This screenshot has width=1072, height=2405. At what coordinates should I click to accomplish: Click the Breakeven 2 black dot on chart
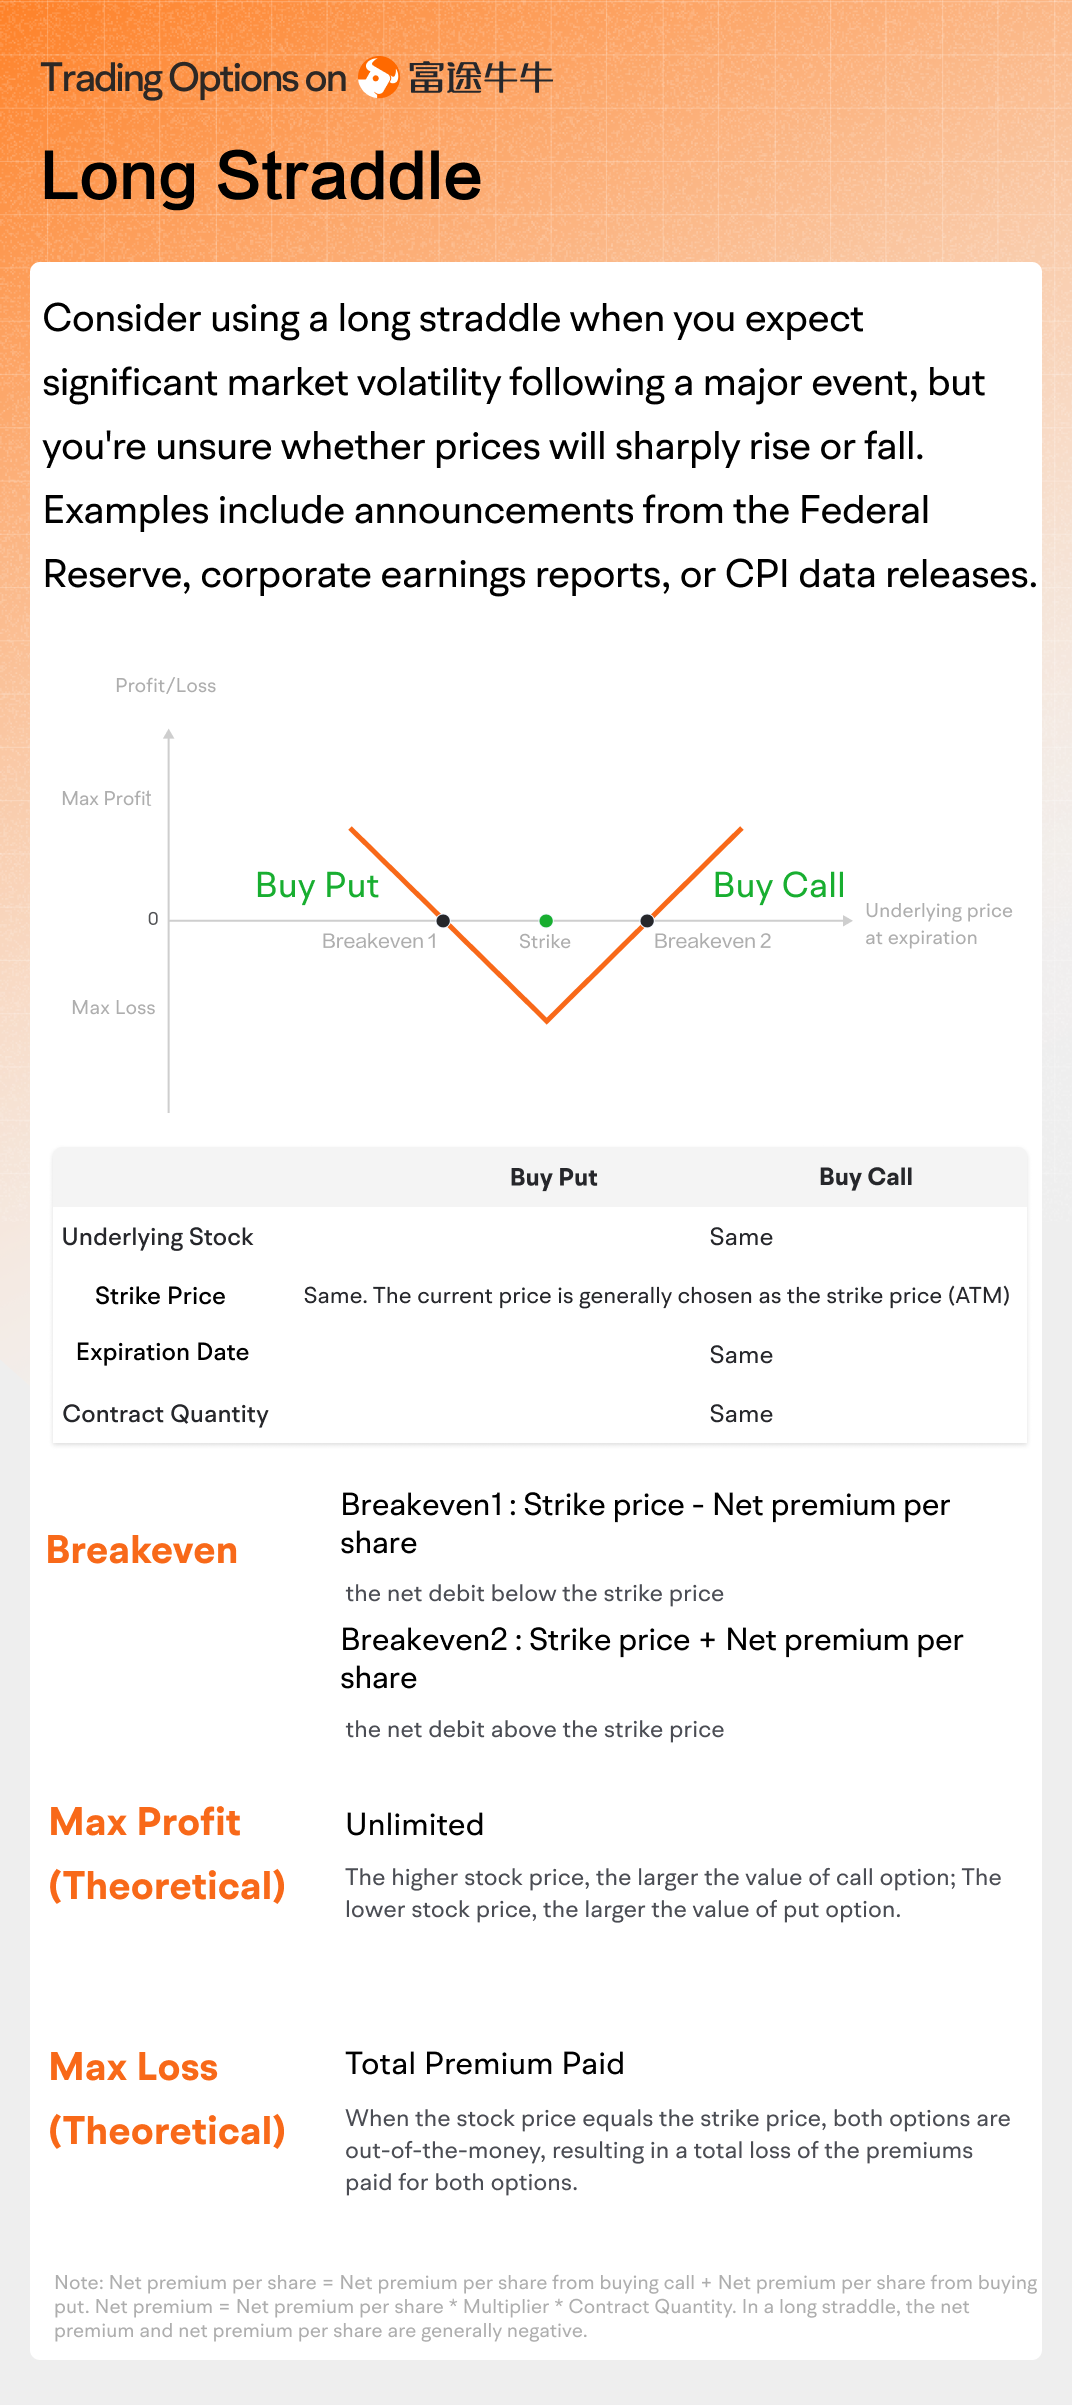click(x=647, y=920)
